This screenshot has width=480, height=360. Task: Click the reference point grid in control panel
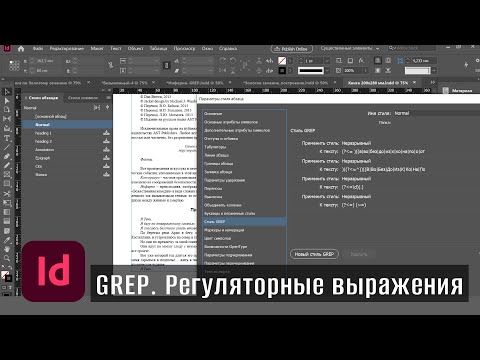[14, 65]
